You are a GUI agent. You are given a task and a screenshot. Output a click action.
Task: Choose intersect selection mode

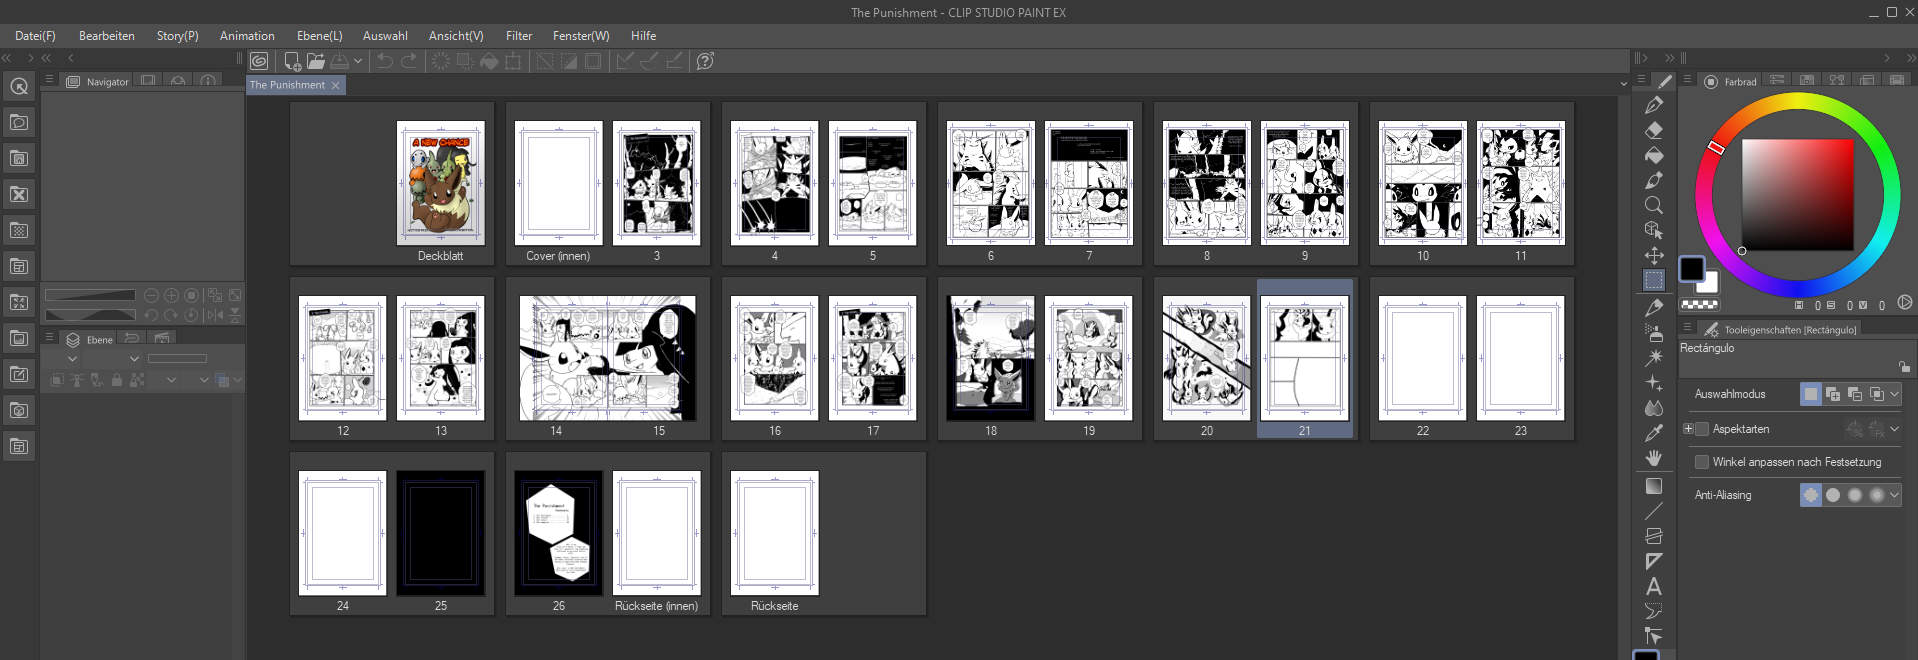click(x=1877, y=394)
